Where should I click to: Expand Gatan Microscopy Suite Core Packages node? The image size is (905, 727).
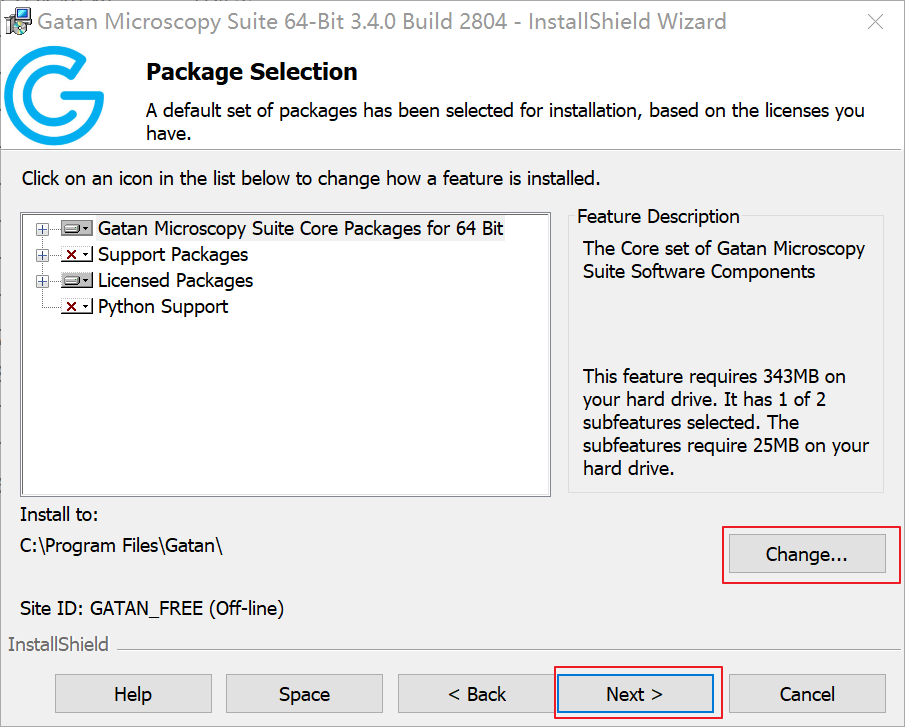click(x=42, y=229)
